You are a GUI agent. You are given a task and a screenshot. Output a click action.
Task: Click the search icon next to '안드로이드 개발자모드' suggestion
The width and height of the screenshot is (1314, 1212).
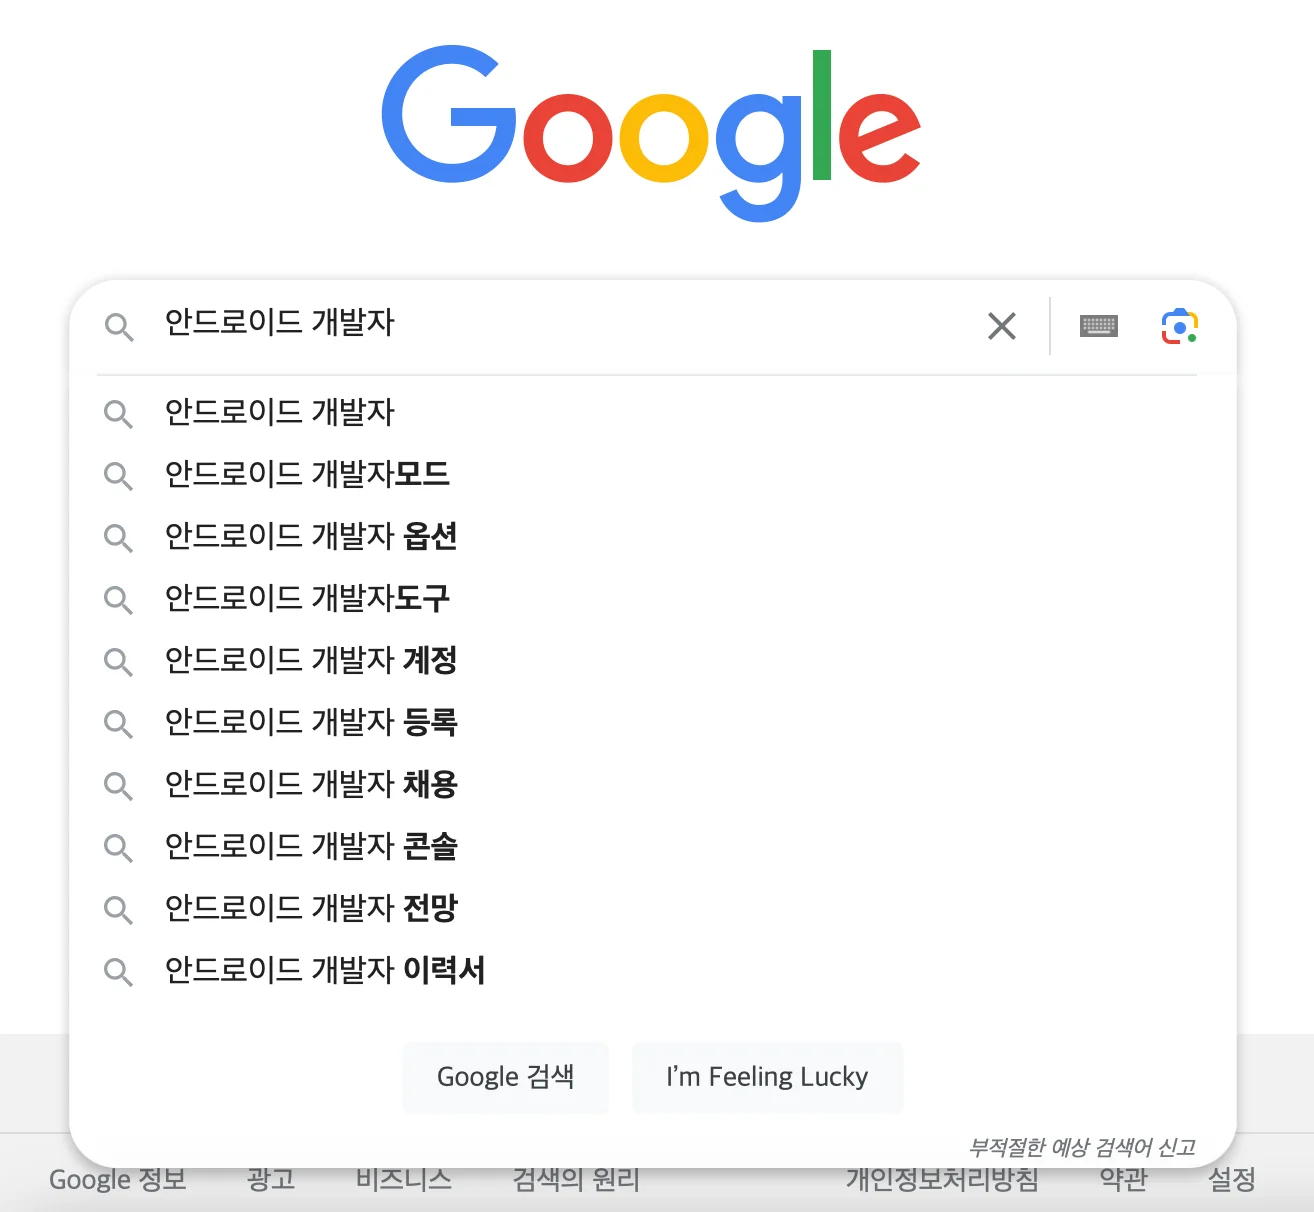118,475
